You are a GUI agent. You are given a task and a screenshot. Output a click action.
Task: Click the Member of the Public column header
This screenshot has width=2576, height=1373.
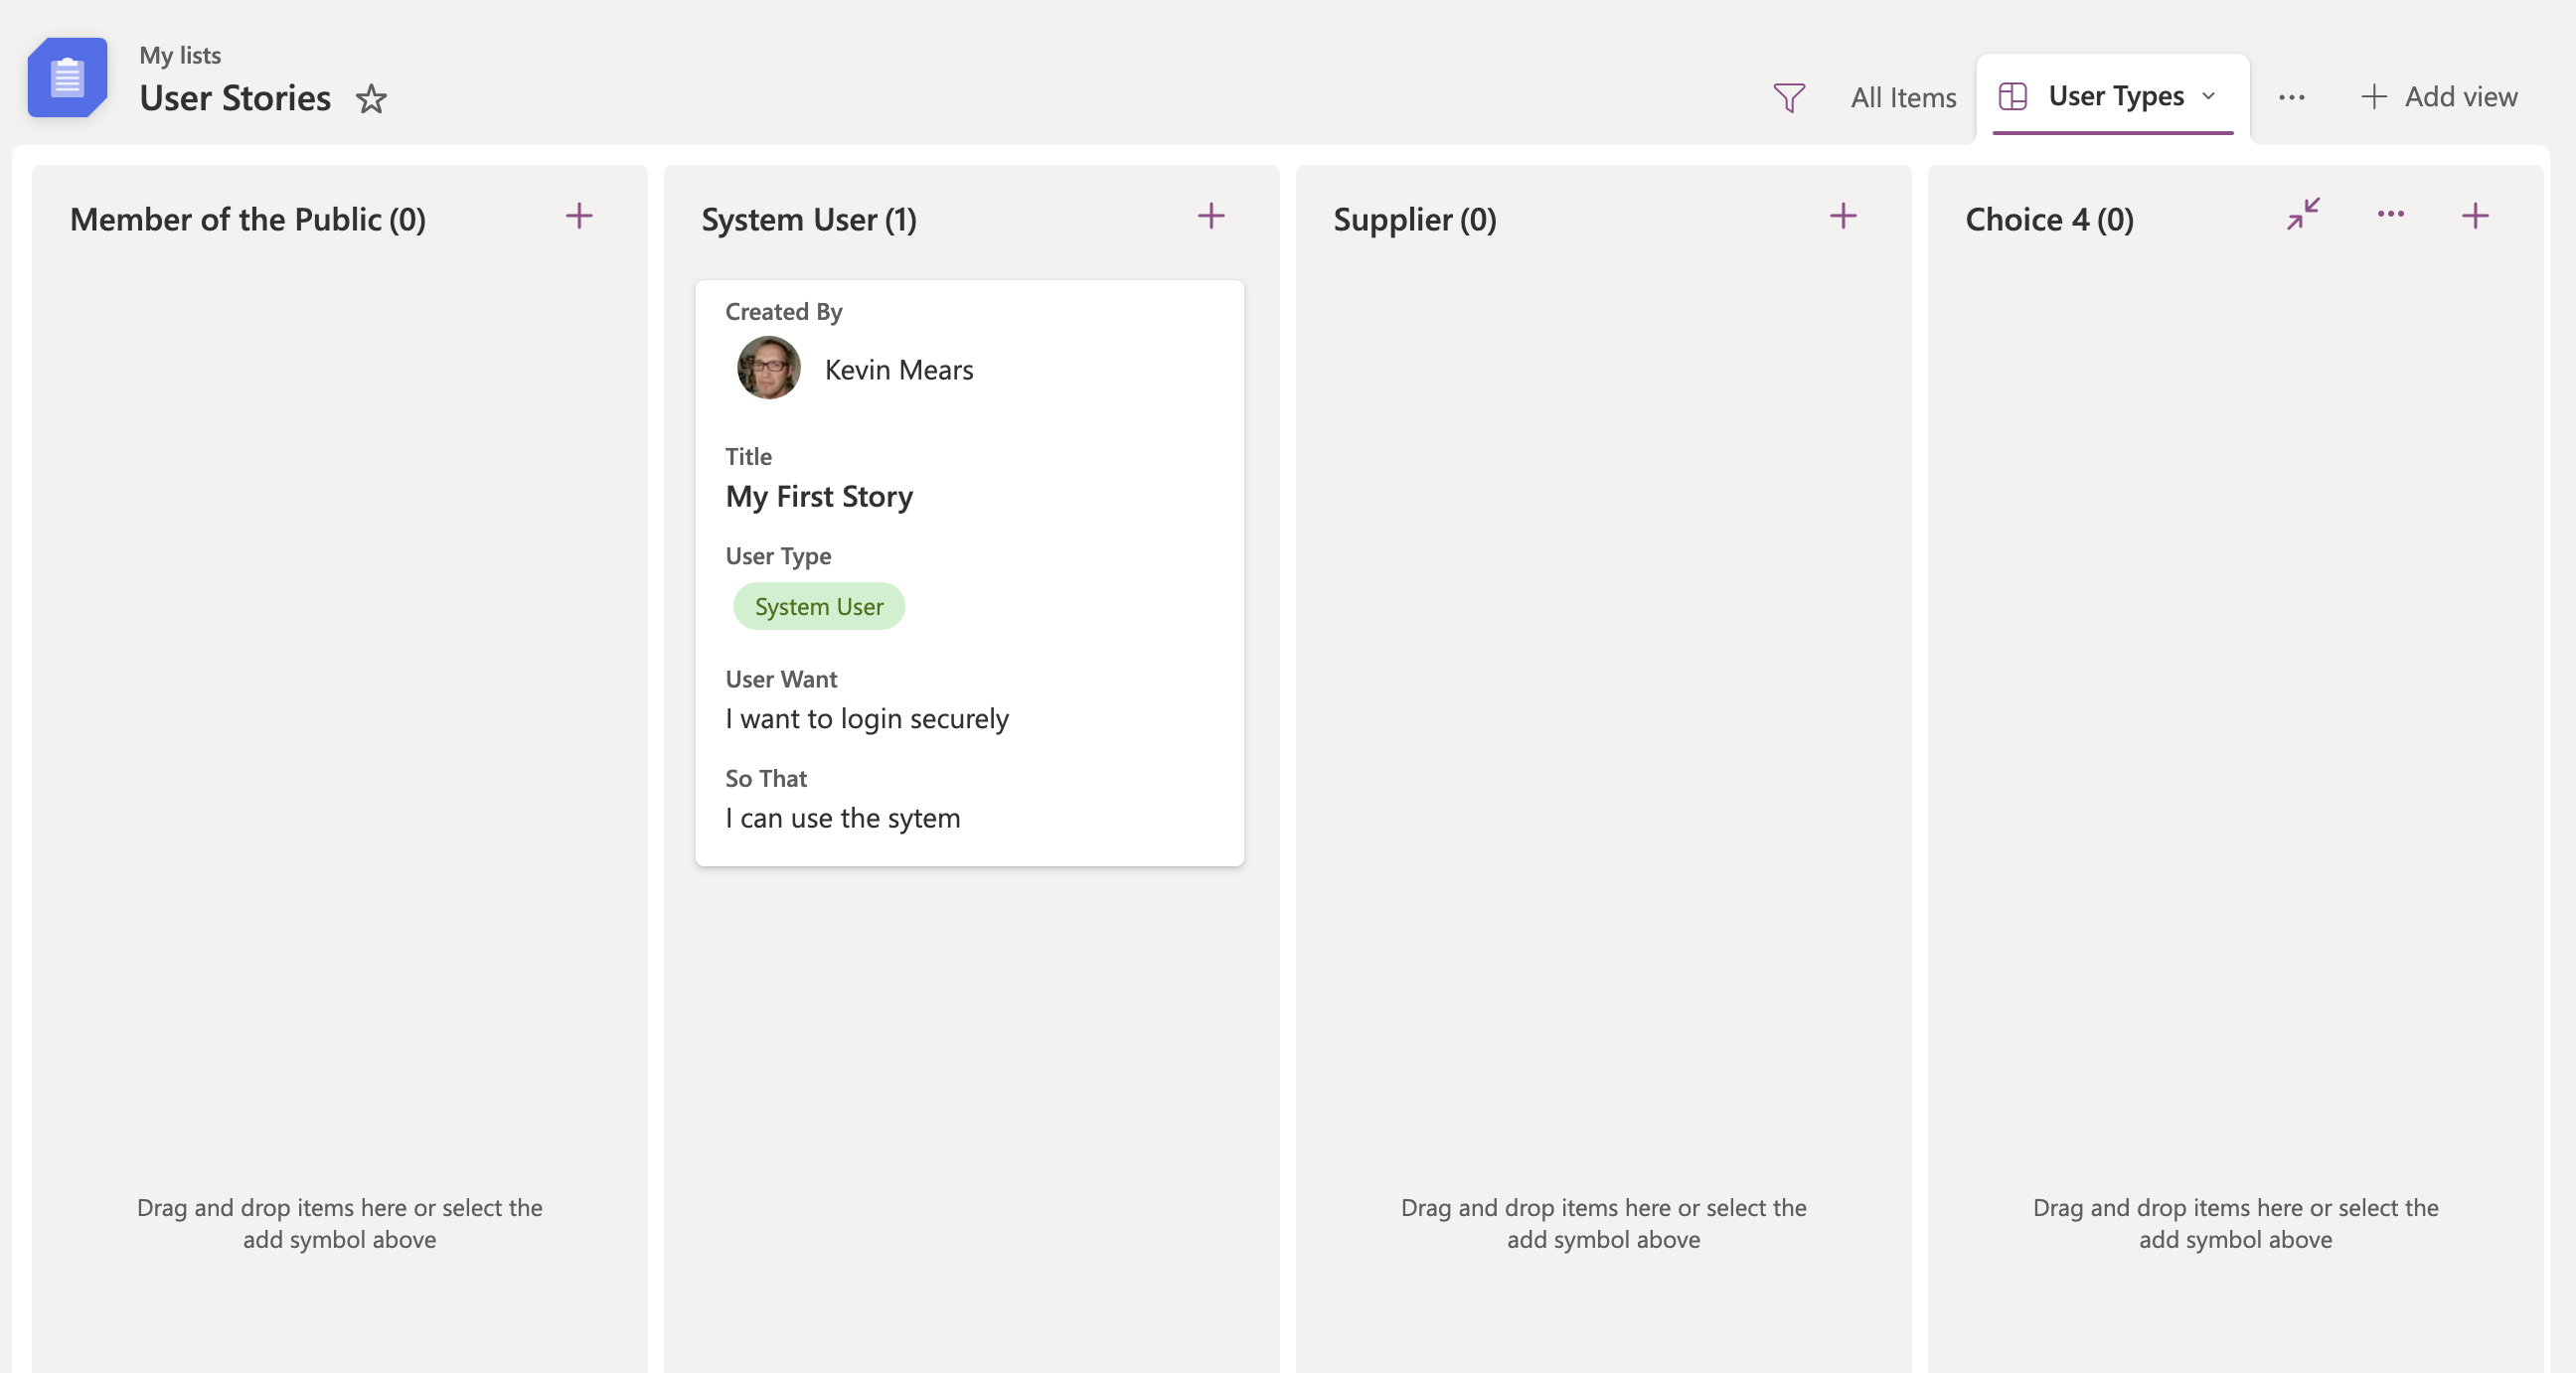point(248,219)
